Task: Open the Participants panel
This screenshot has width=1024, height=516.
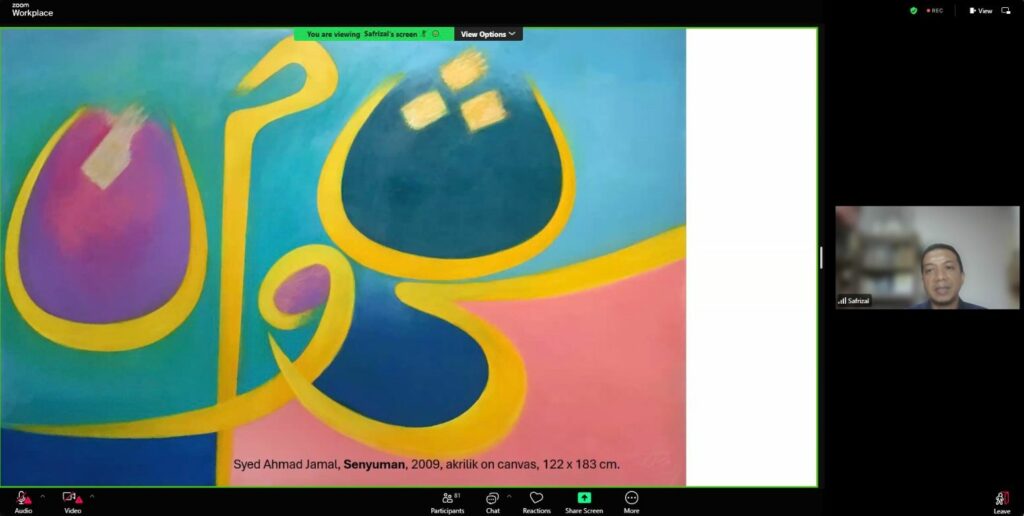Action: 447,501
